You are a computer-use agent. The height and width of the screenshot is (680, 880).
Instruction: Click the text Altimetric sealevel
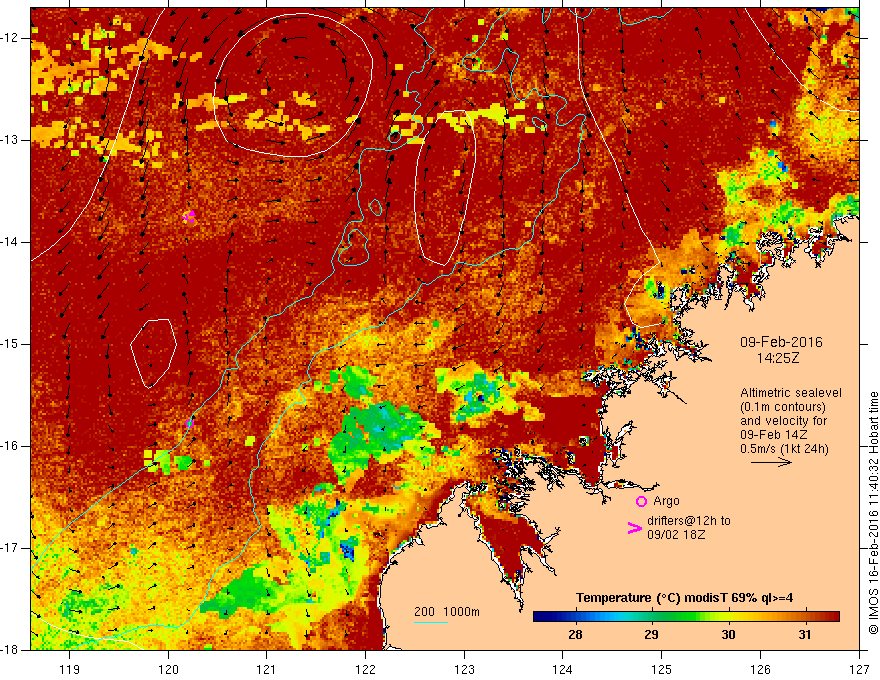791,393
